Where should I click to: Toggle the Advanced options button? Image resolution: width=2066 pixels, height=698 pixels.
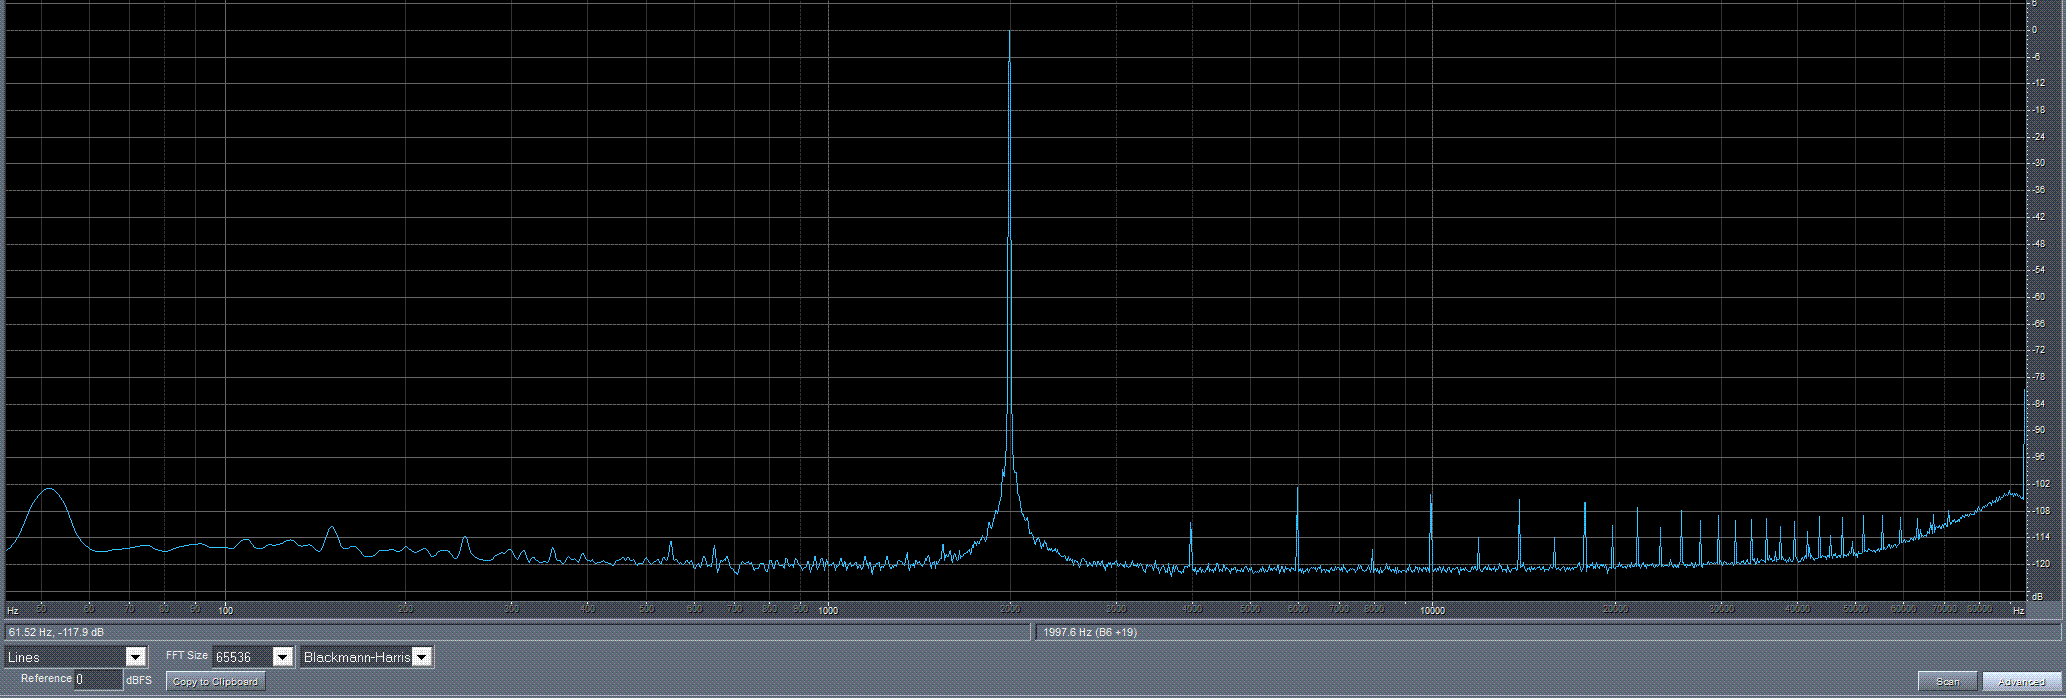(x=2021, y=682)
